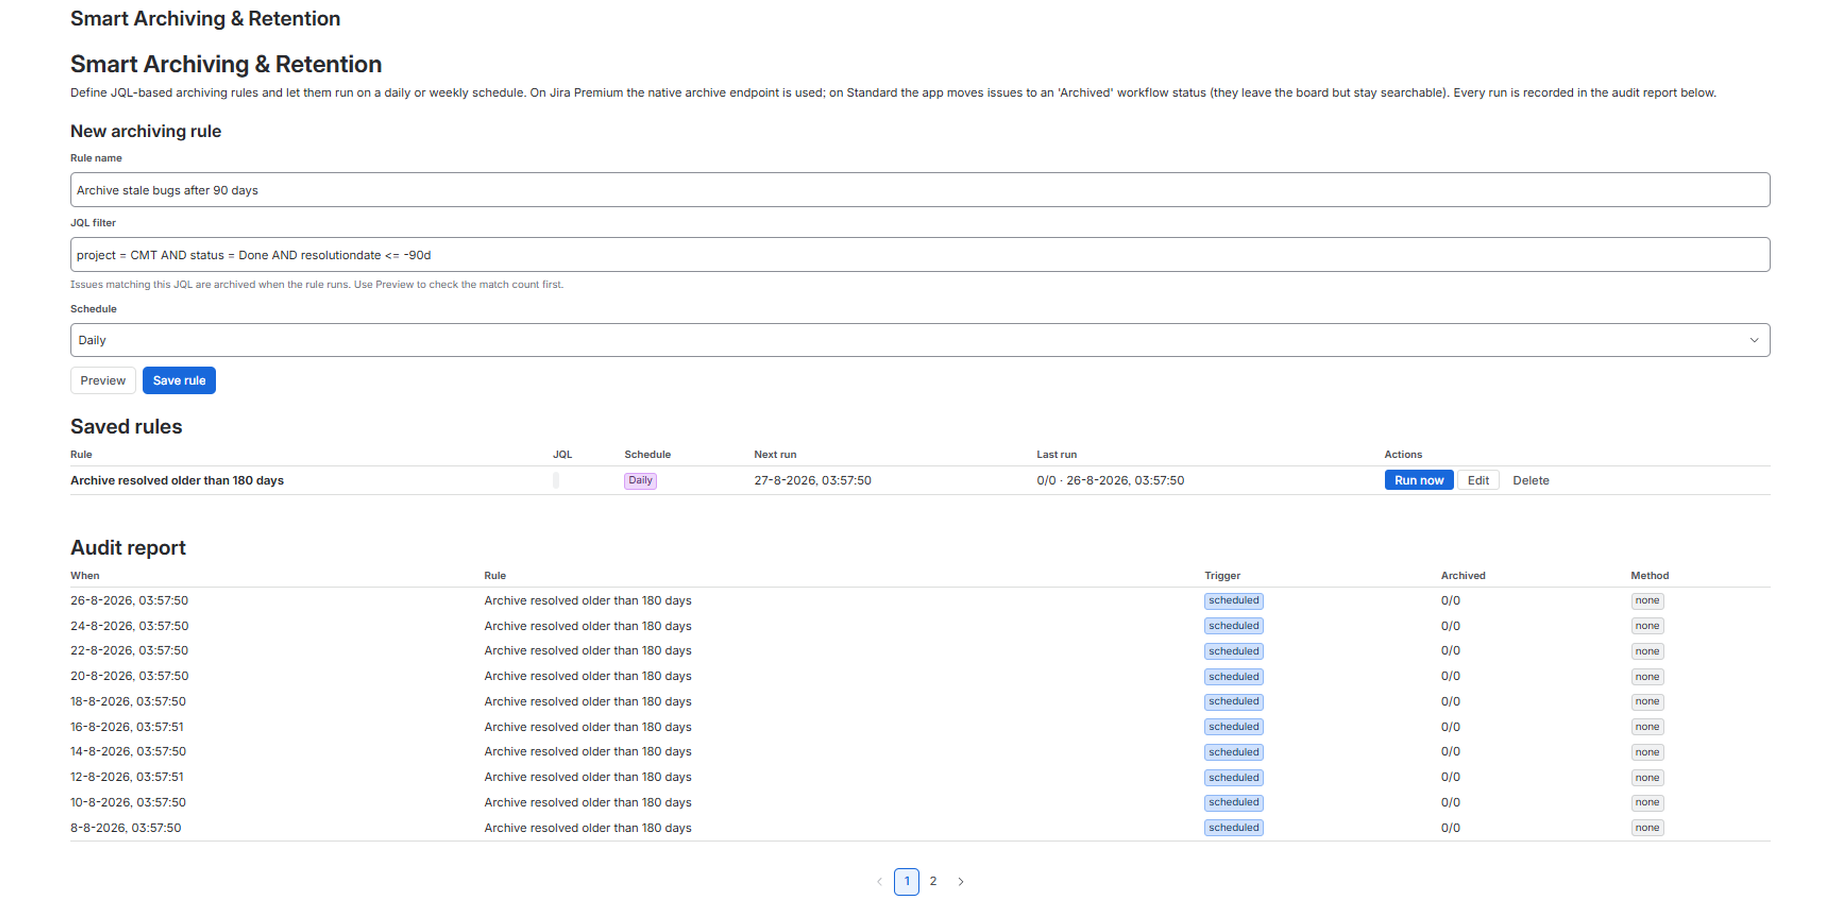Click audit entry dated 22-8-2026, 03:57:50
Viewport: 1840px width, 900px height.
point(129,651)
